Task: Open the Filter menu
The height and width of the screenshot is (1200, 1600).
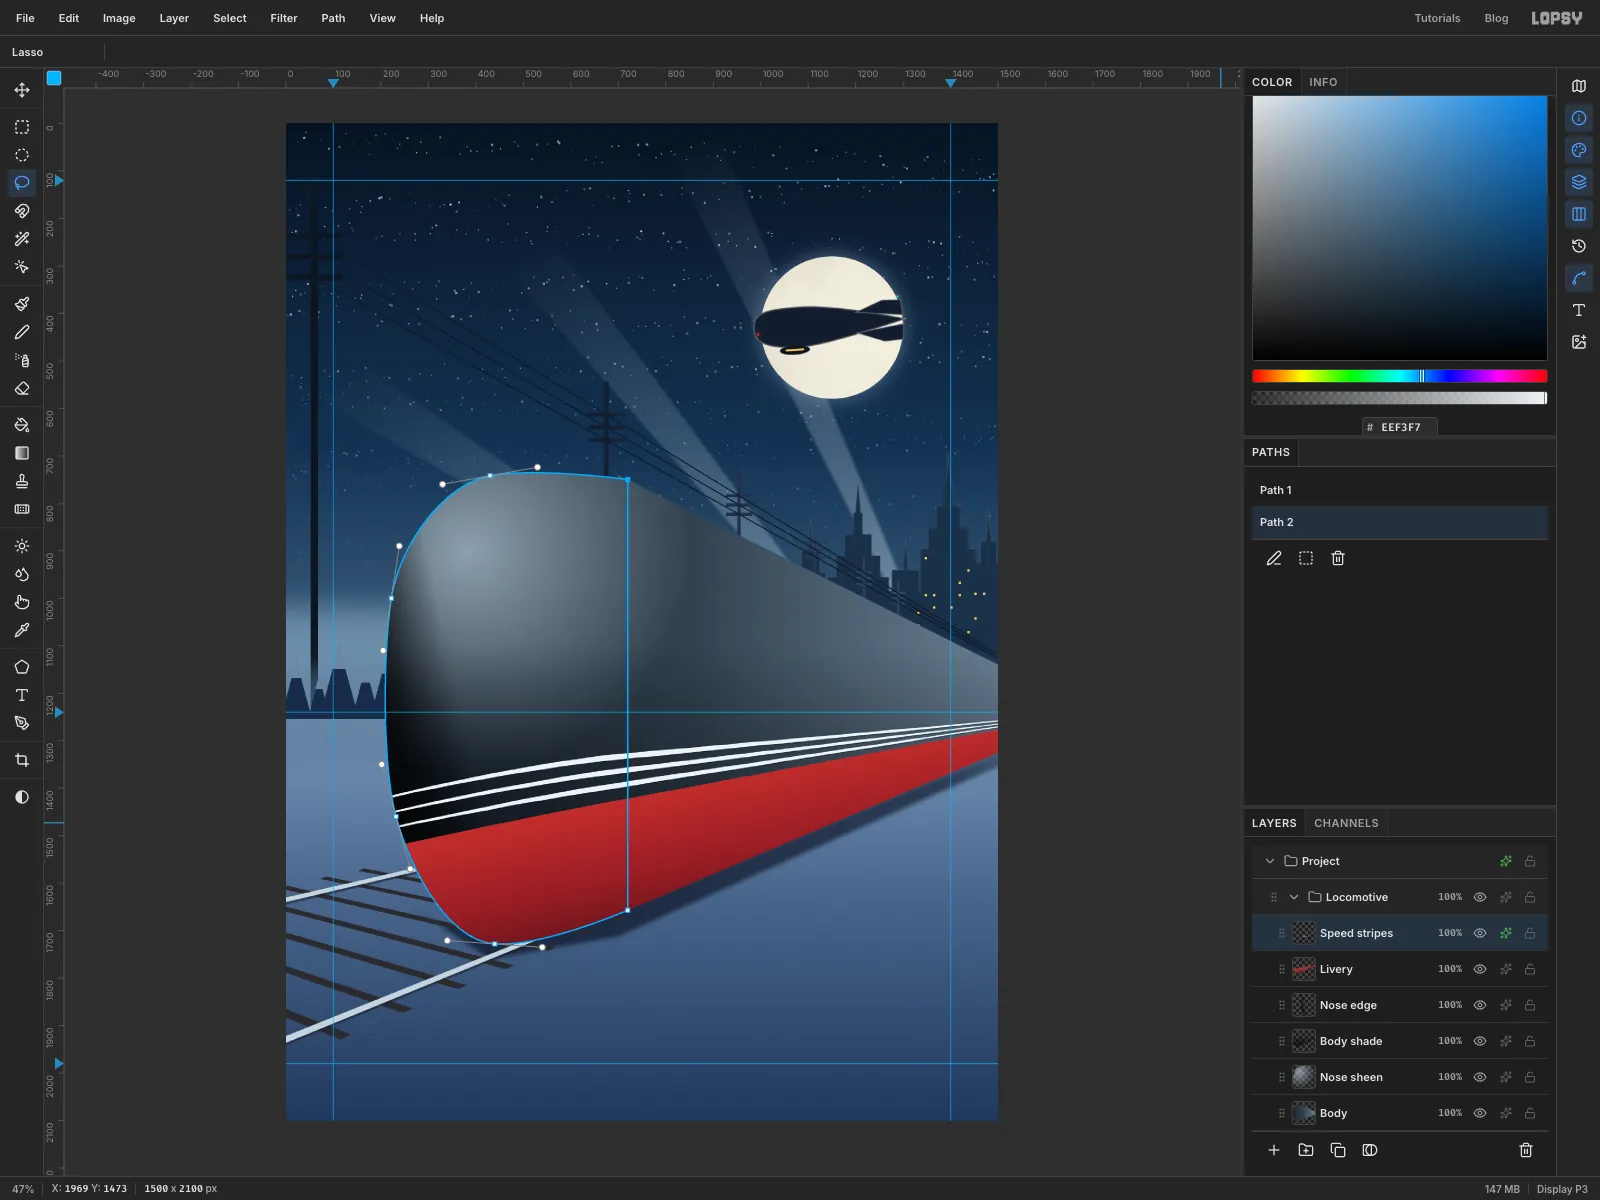Action: 284,18
